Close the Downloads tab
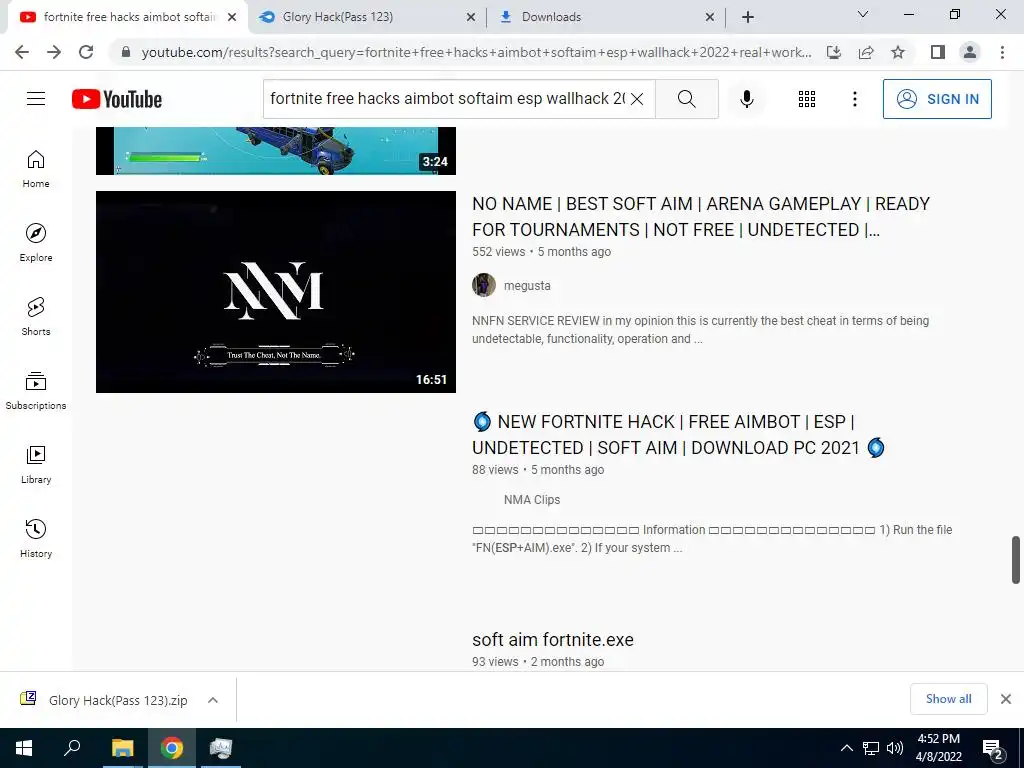This screenshot has width=1024, height=768. tap(710, 17)
